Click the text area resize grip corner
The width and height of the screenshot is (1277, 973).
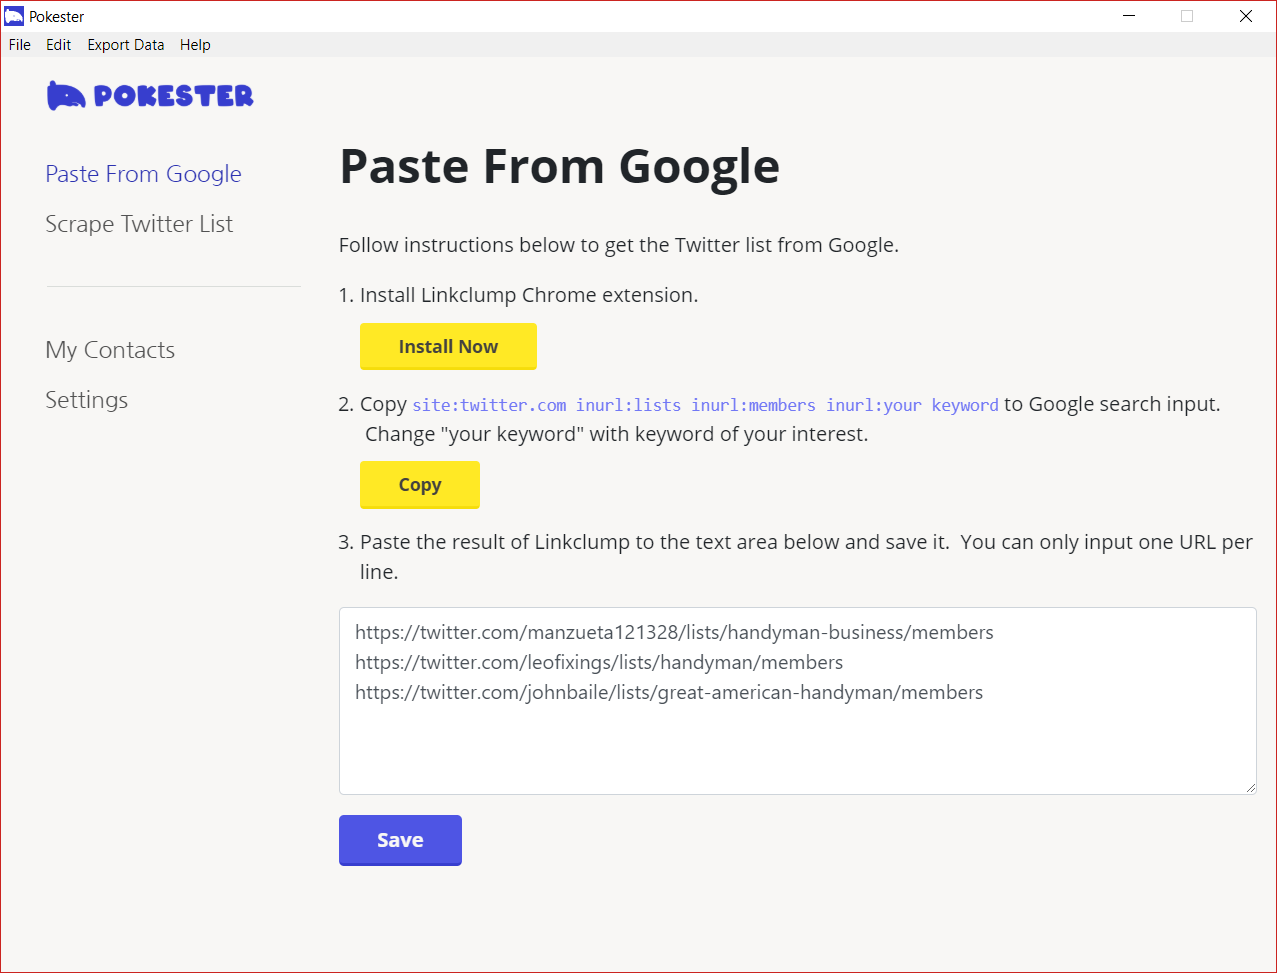point(1250,788)
